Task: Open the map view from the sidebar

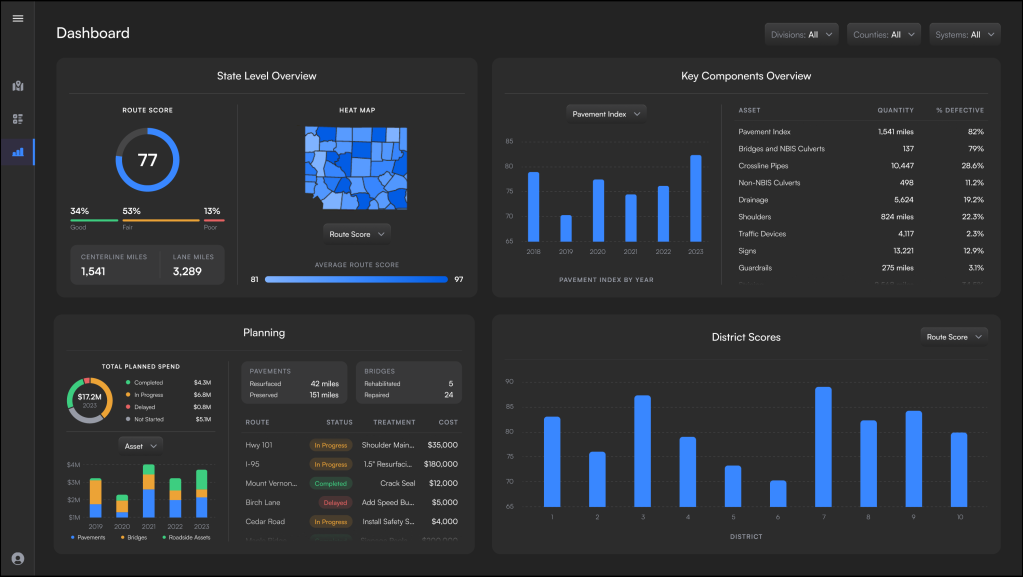Action: tap(17, 85)
